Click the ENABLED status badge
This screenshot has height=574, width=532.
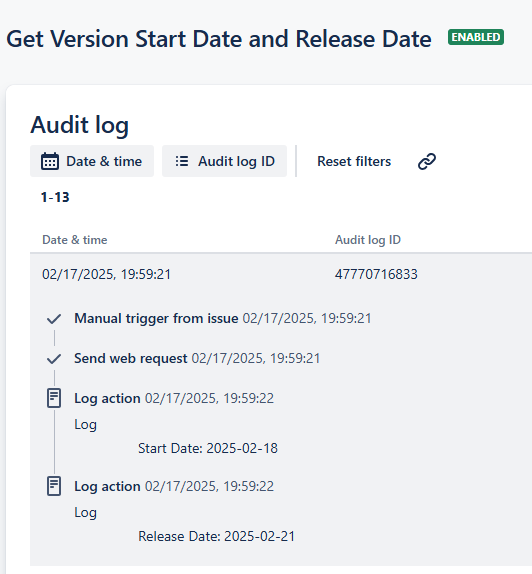[x=476, y=37]
